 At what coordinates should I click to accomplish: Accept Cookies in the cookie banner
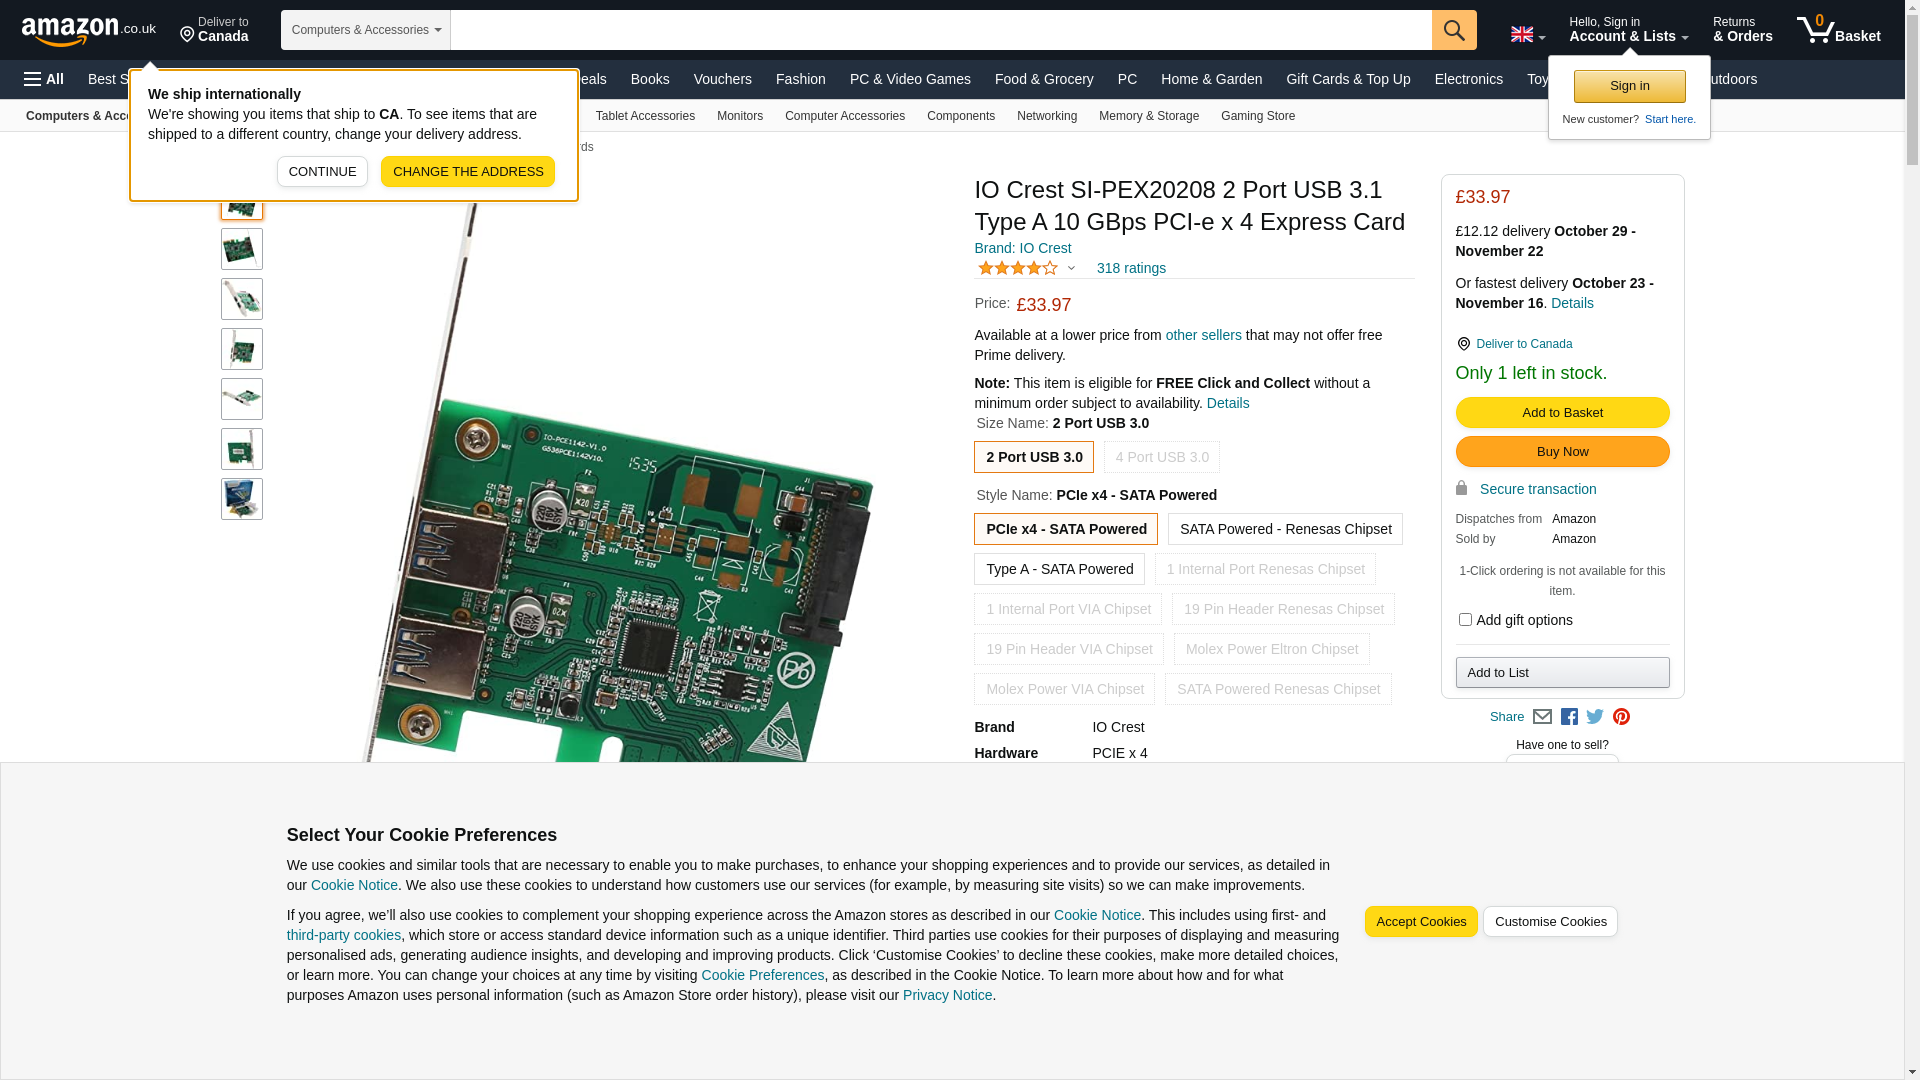1420,921
